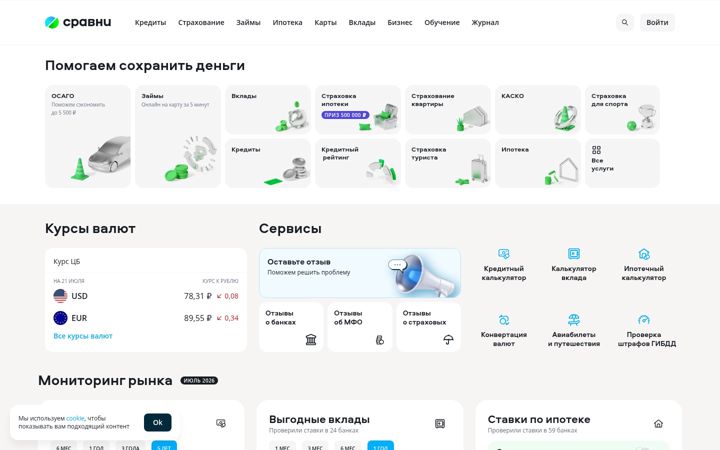
Task: Open the Карты menu
Action: tap(326, 22)
